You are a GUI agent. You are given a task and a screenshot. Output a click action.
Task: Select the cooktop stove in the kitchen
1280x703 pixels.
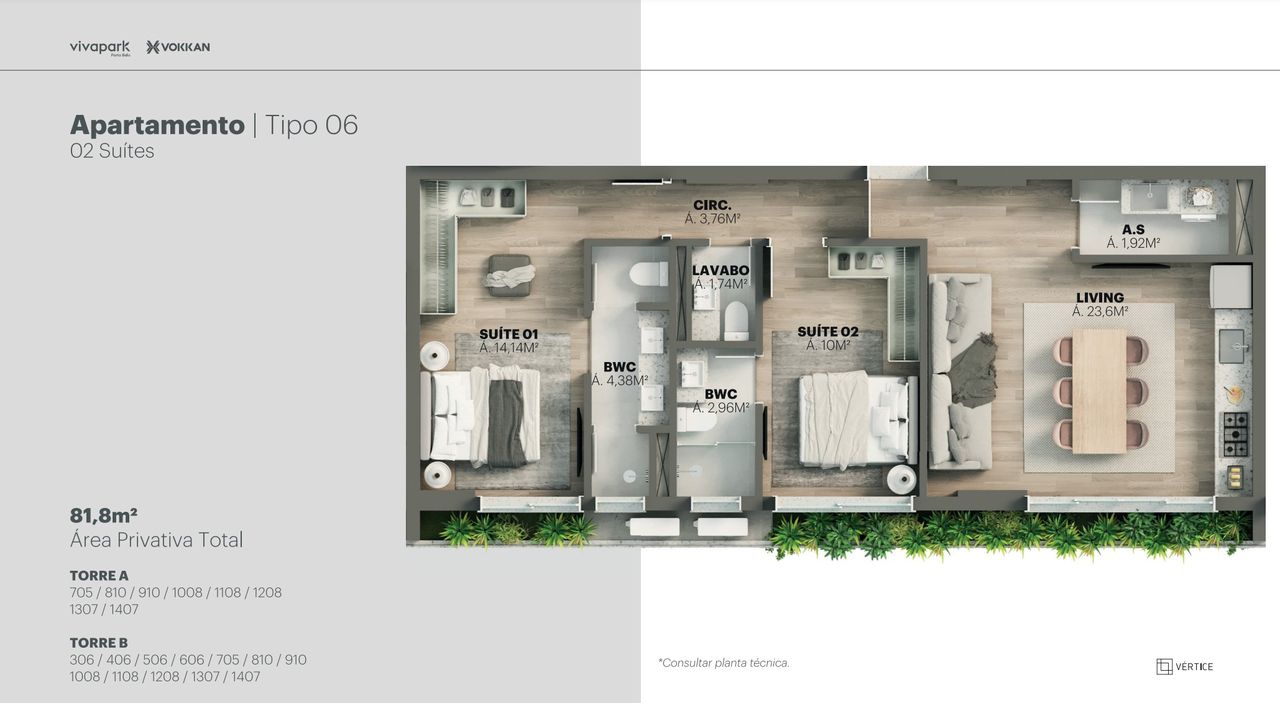(1236, 433)
